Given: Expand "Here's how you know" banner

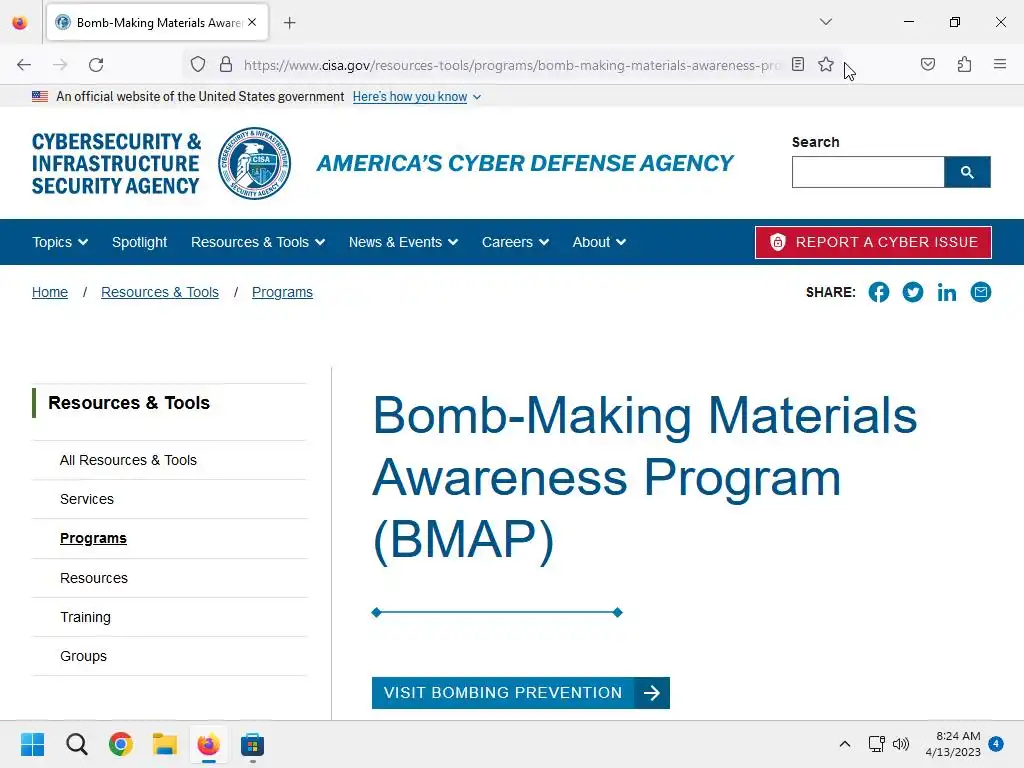Looking at the screenshot, I should pos(417,97).
